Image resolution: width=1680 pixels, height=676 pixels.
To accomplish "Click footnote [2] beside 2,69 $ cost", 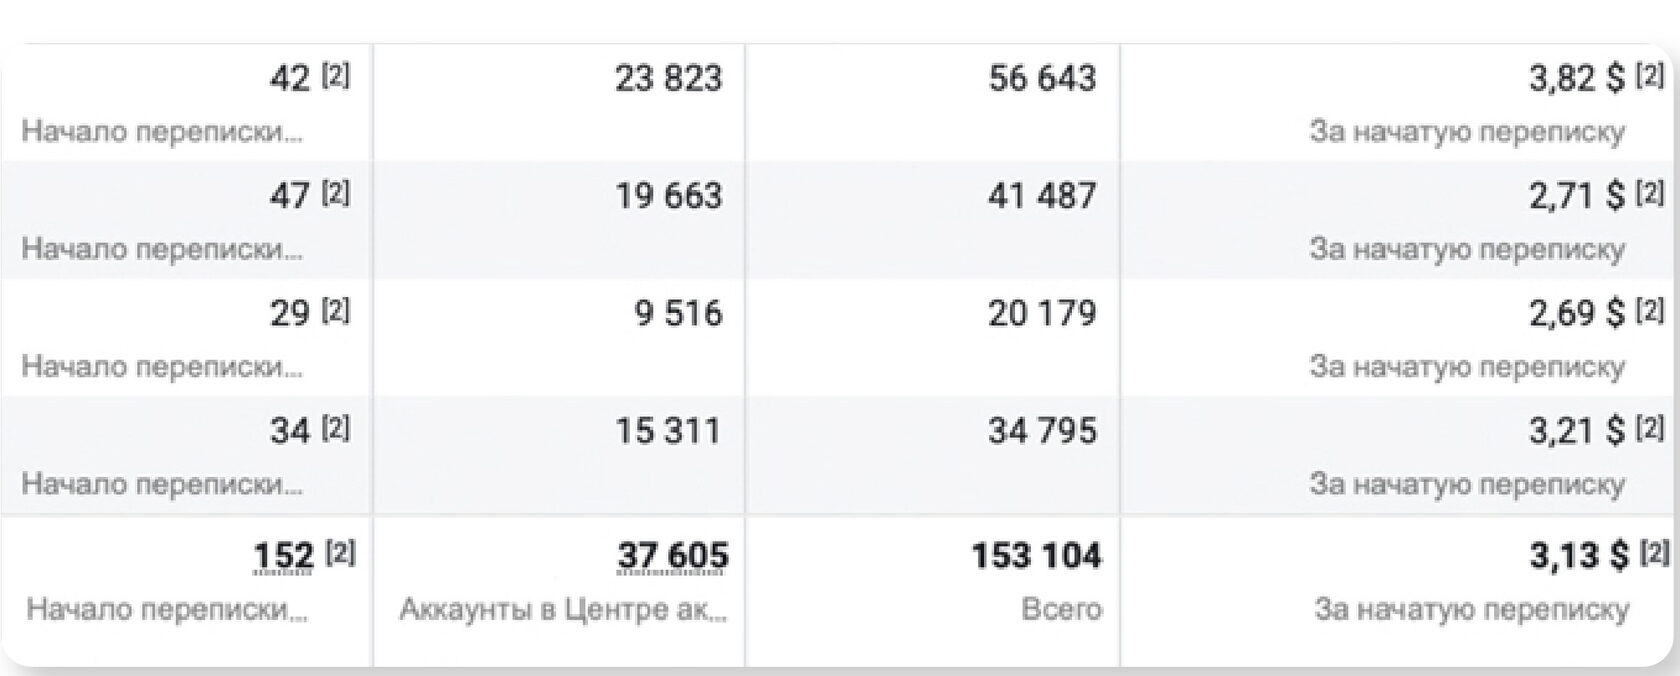I will click(x=1650, y=310).
